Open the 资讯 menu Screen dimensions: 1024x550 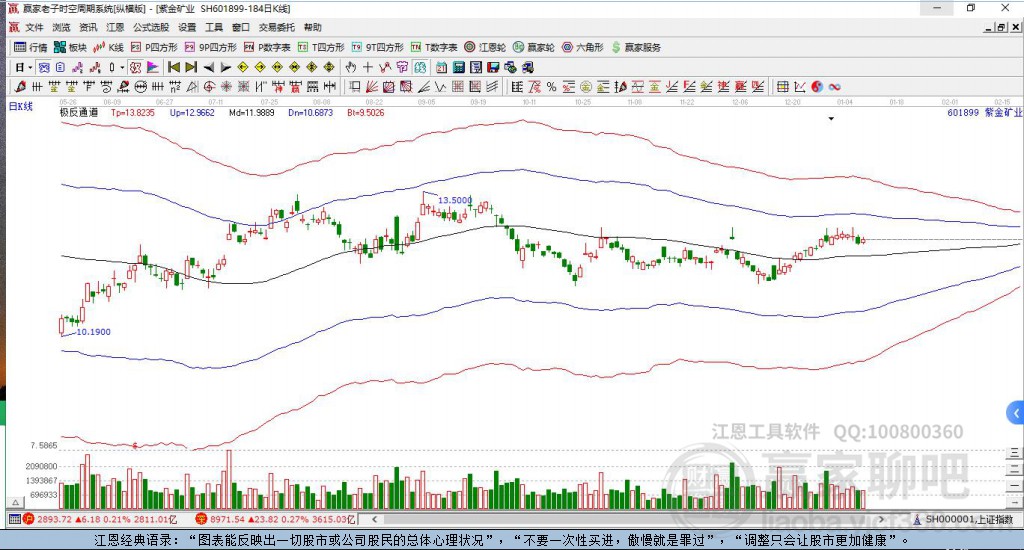(x=88, y=27)
